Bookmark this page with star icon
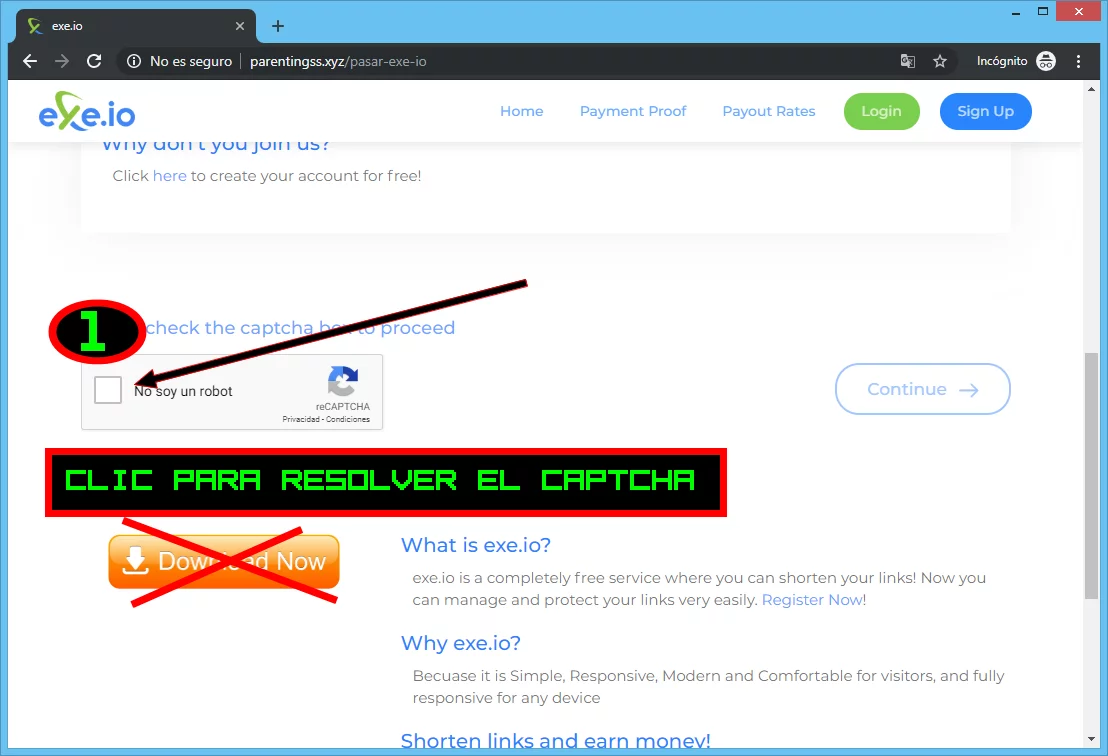 point(940,61)
